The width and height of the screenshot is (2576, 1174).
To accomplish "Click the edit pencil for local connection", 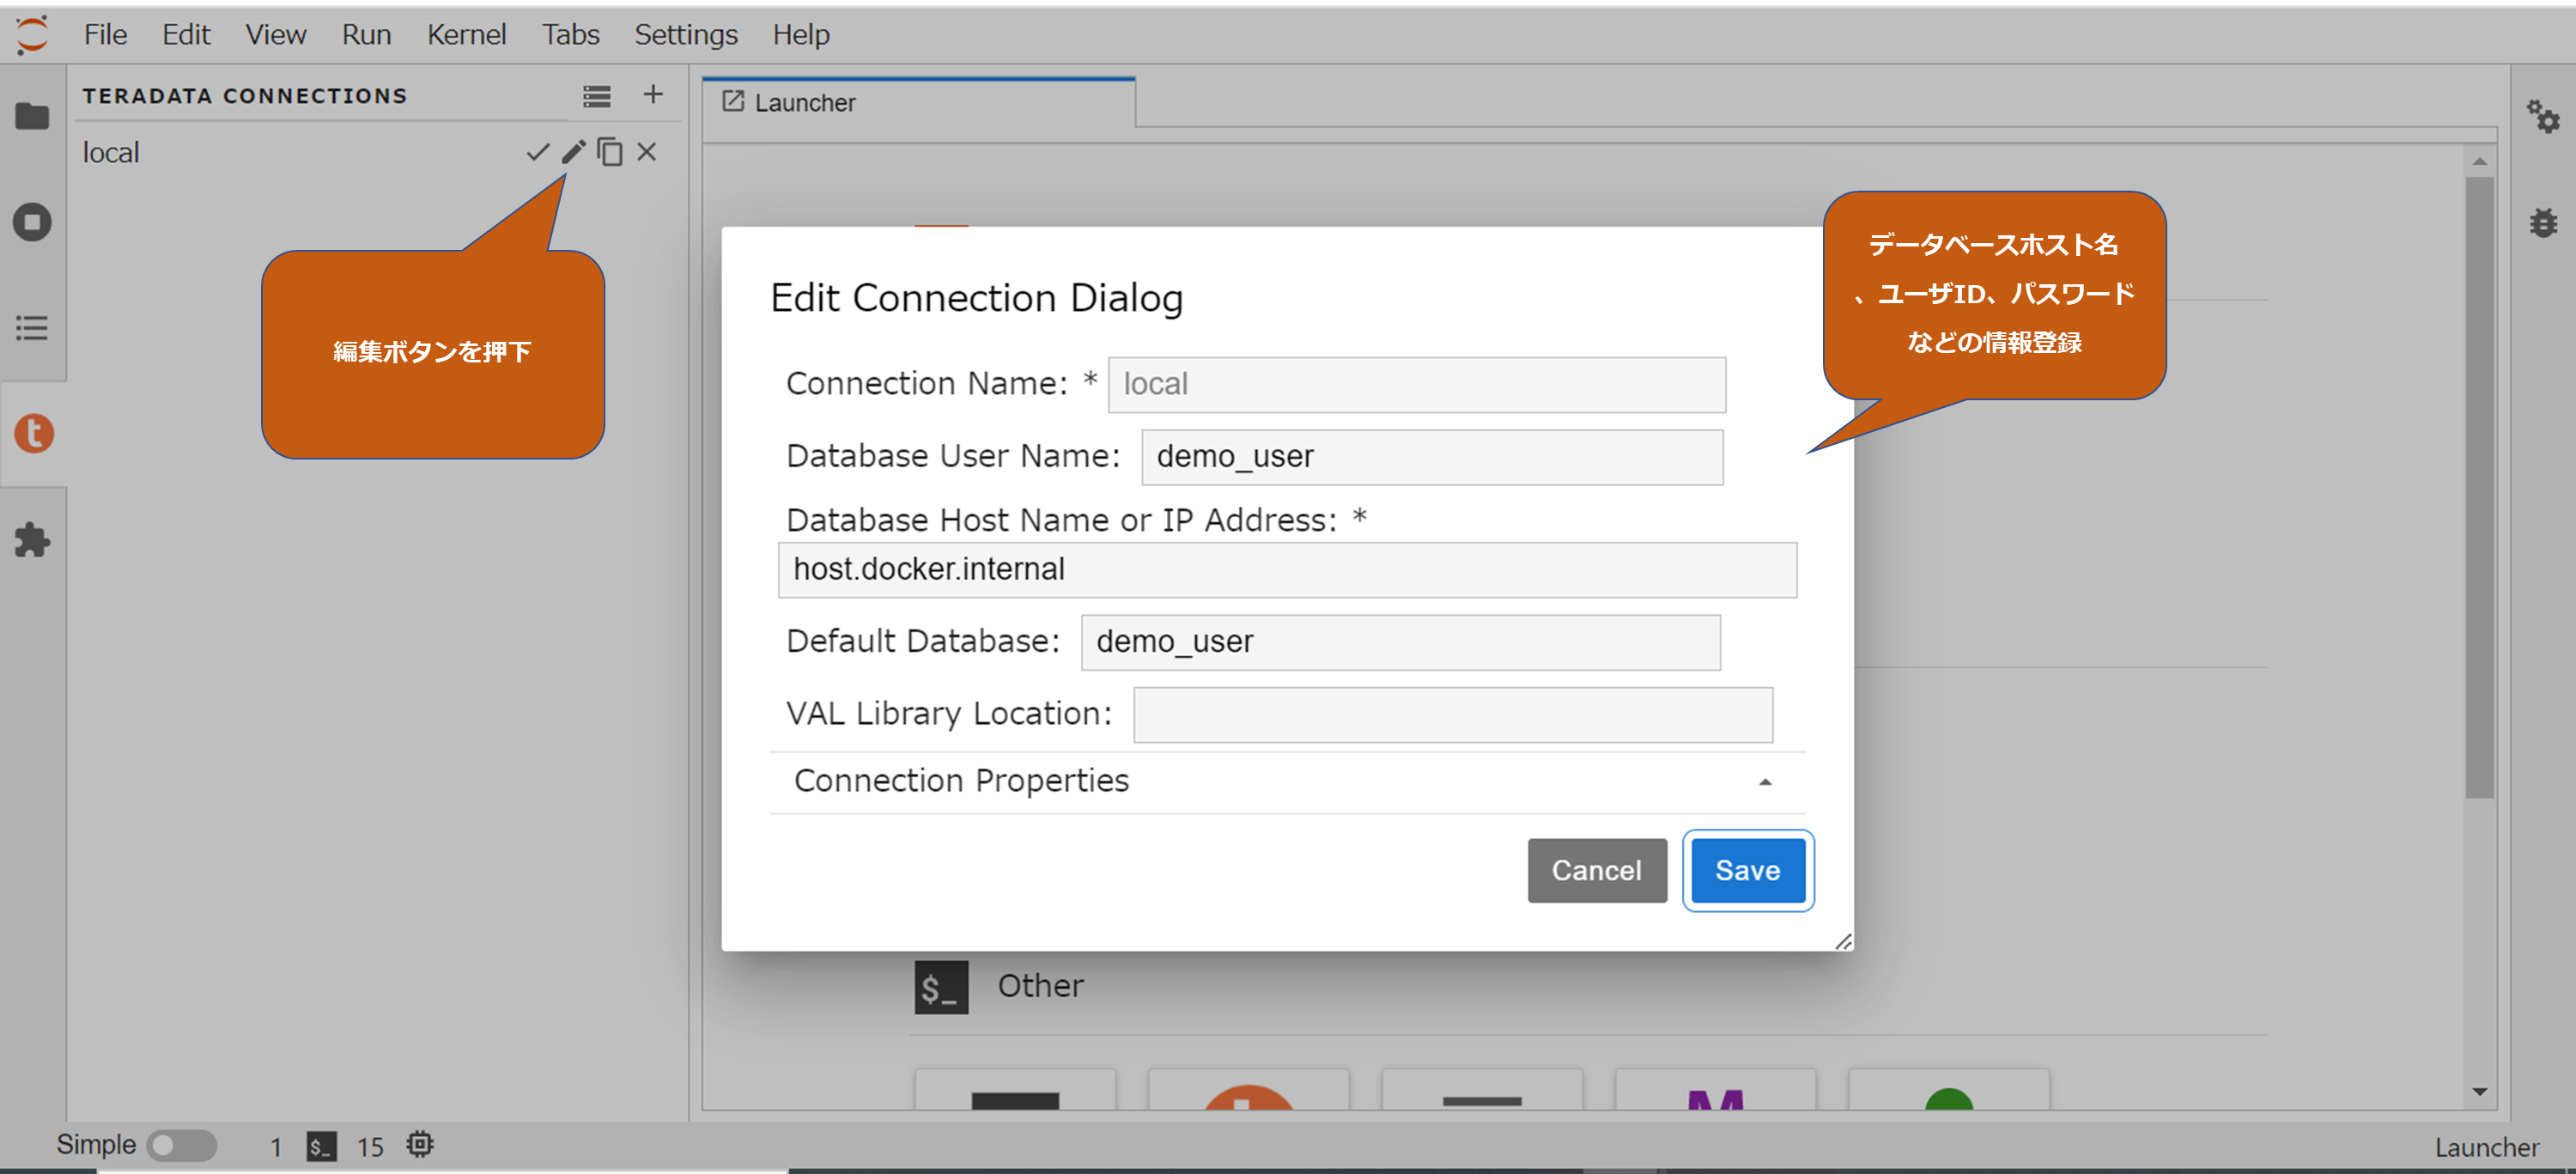I will pos(573,152).
